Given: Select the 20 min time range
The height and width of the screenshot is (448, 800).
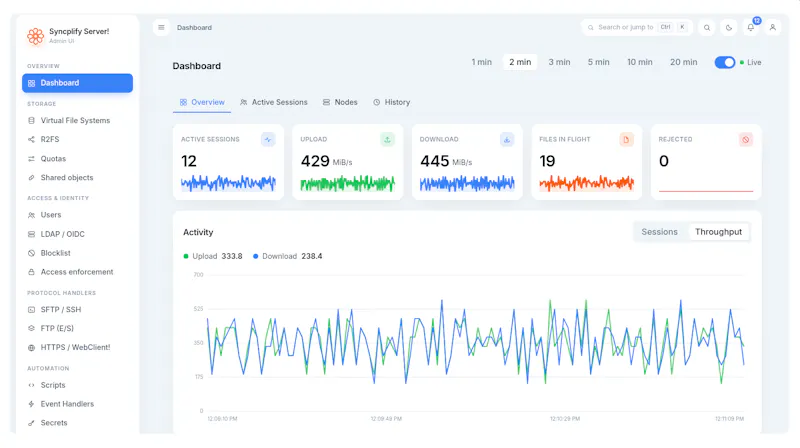Looking at the screenshot, I should tap(684, 62).
